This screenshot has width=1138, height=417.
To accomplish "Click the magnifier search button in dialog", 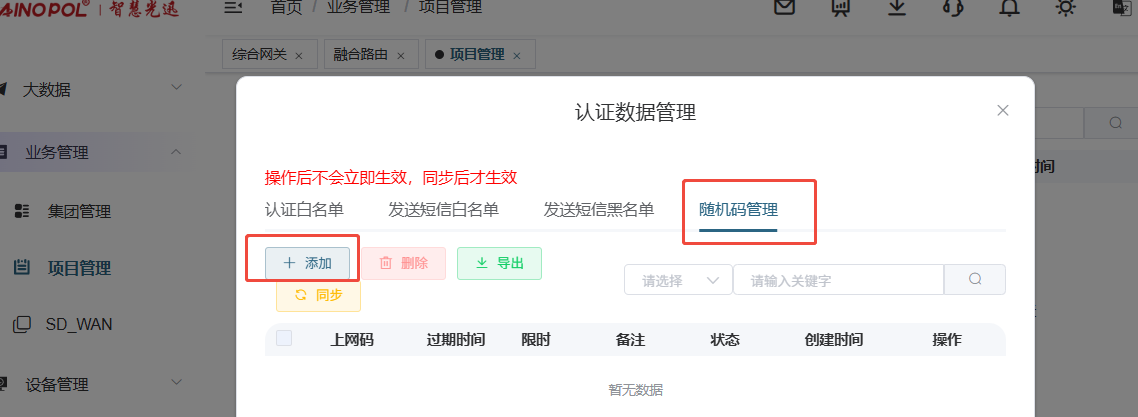I will pyautogui.click(x=975, y=280).
